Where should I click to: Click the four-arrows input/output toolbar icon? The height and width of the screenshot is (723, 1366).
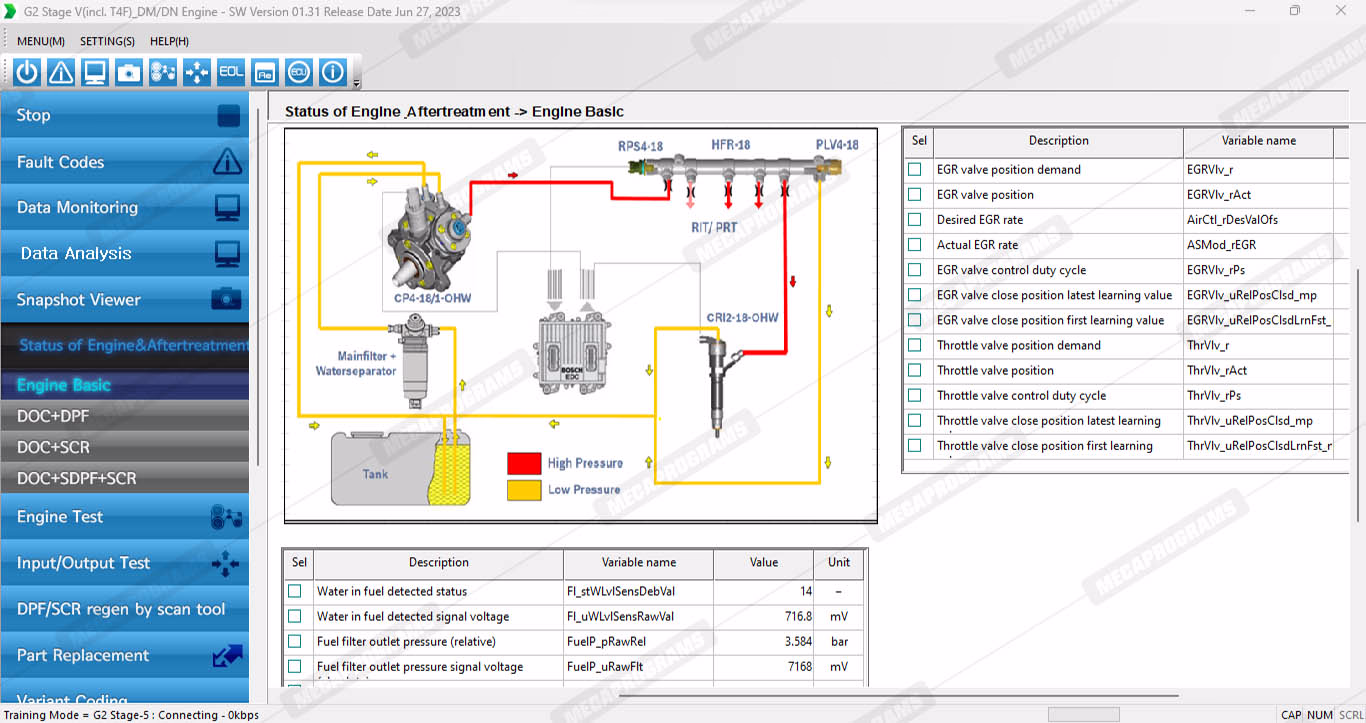(197, 72)
